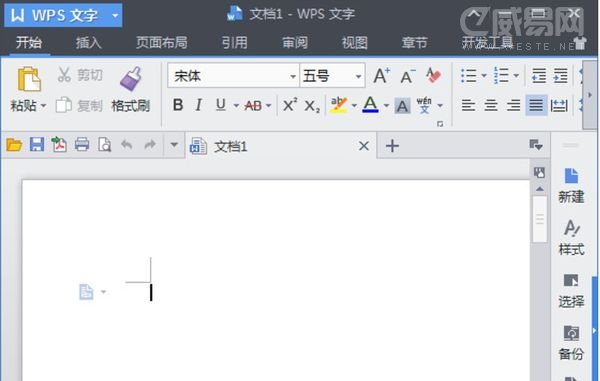Open the 引用 tab
Screen dimensions: 600x381
[x=235, y=42]
